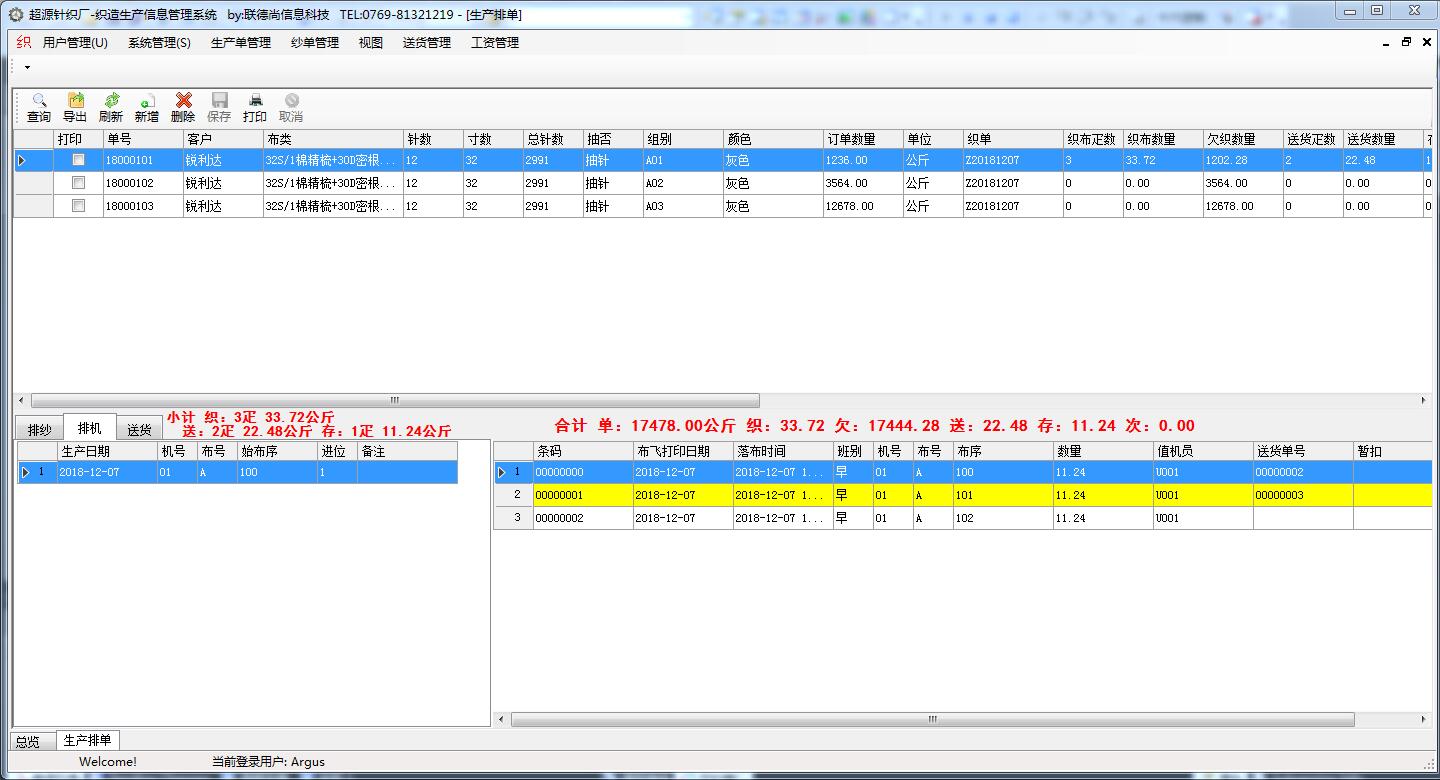Switch to the 排纱 tab
The height and width of the screenshot is (780, 1440).
[x=39, y=430]
